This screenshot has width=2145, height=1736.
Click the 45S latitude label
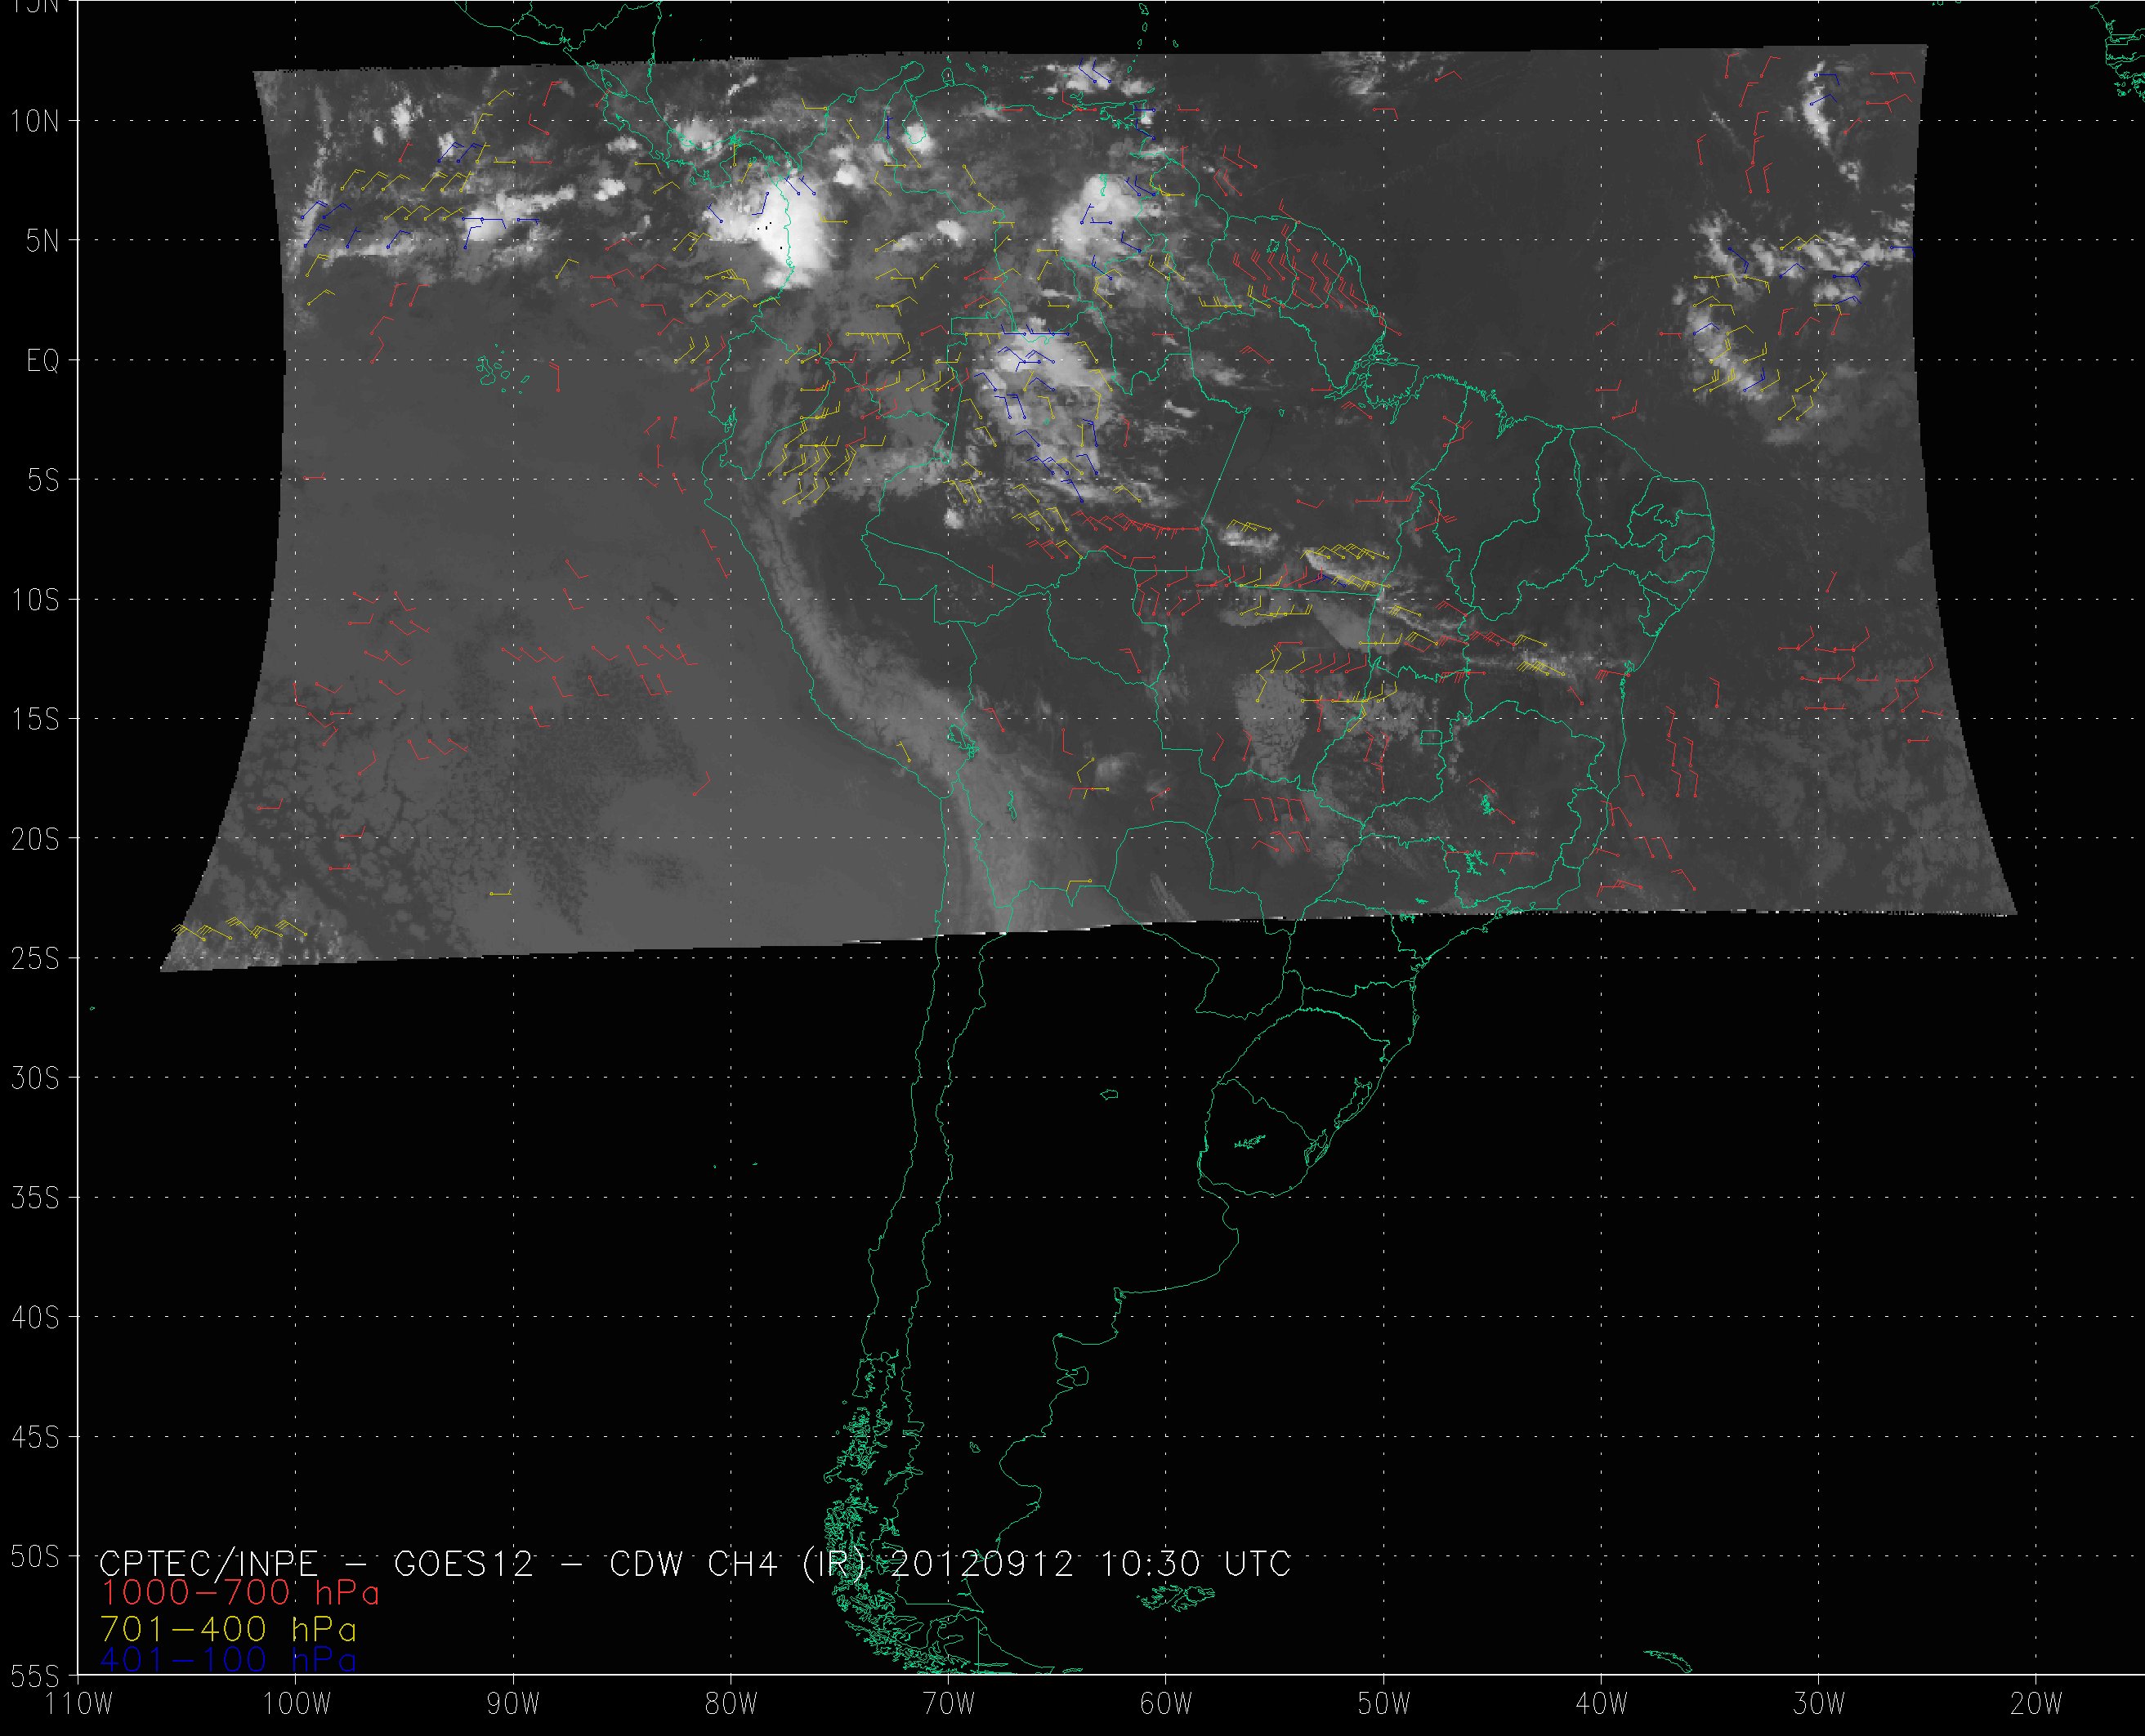click(x=35, y=1438)
